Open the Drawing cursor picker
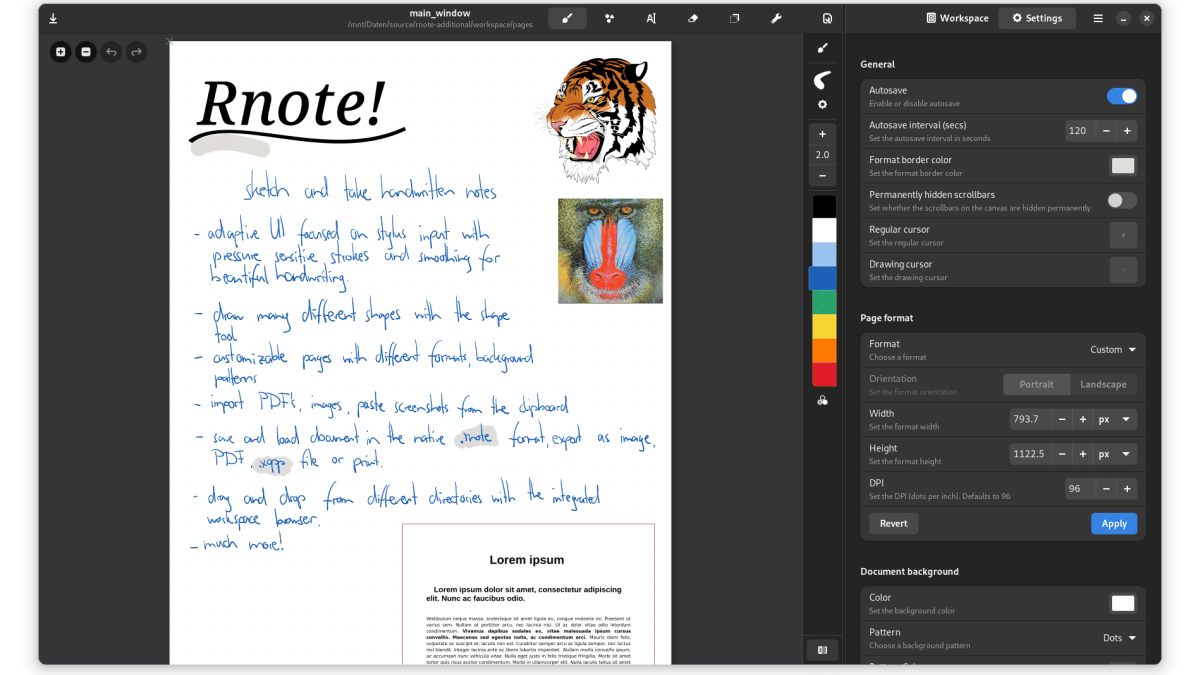This screenshot has height=675, width=1200. (1123, 270)
